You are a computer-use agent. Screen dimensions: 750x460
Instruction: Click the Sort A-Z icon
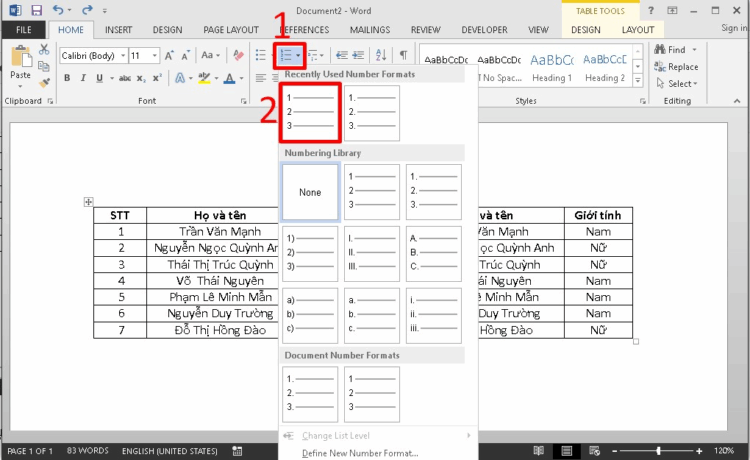(381, 56)
